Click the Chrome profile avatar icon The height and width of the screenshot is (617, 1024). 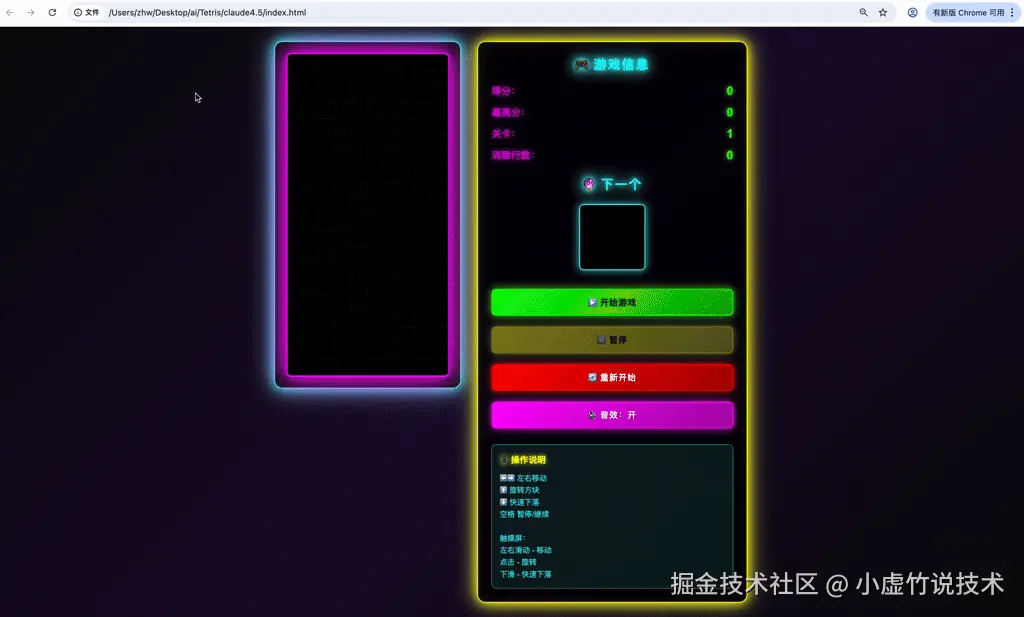[x=912, y=13]
